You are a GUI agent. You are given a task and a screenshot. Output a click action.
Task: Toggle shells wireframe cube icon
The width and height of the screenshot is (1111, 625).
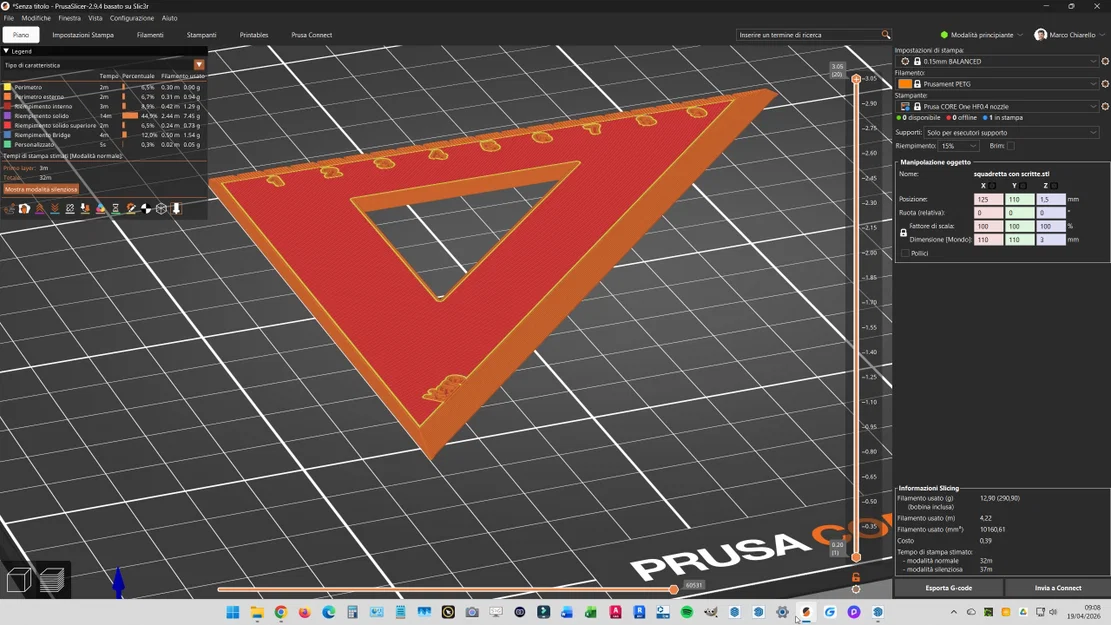pyautogui.click(x=161, y=208)
